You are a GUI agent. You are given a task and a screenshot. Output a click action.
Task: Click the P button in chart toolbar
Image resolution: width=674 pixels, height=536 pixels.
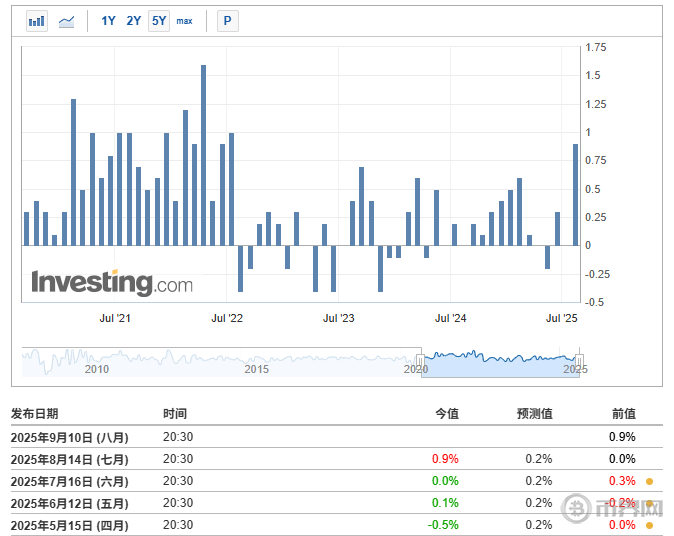[227, 21]
